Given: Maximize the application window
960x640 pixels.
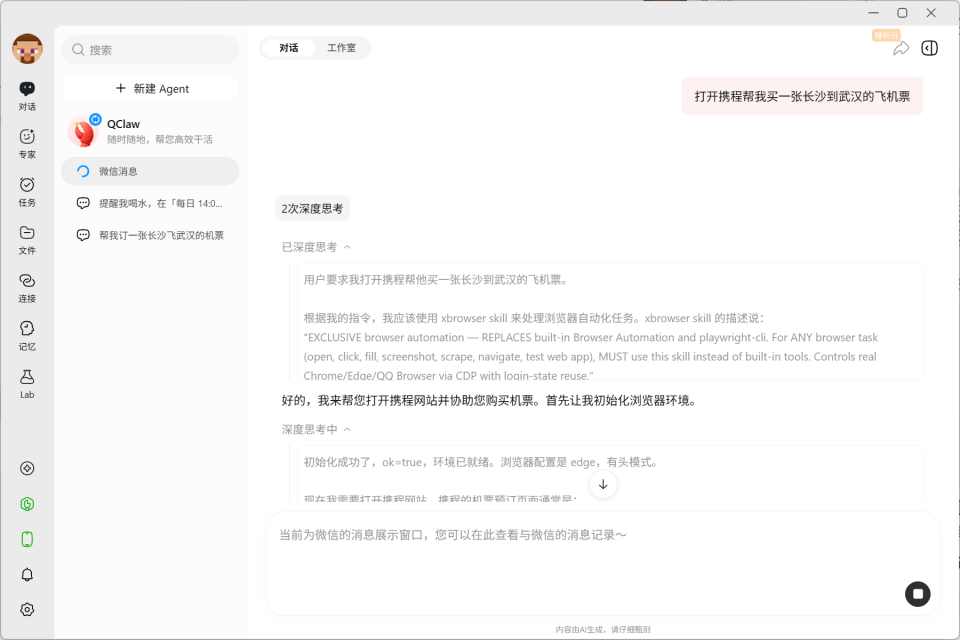Looking at the screenshot, I should (x=902, y=13).
